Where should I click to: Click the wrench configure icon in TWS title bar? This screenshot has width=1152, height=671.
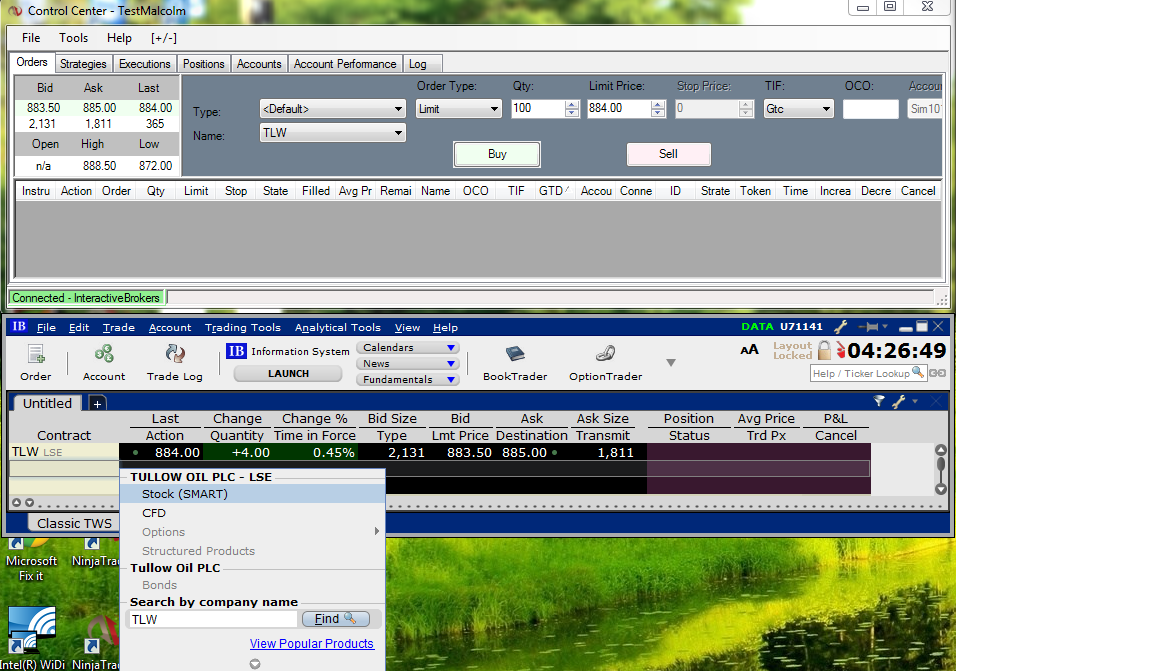click(841, 326)
